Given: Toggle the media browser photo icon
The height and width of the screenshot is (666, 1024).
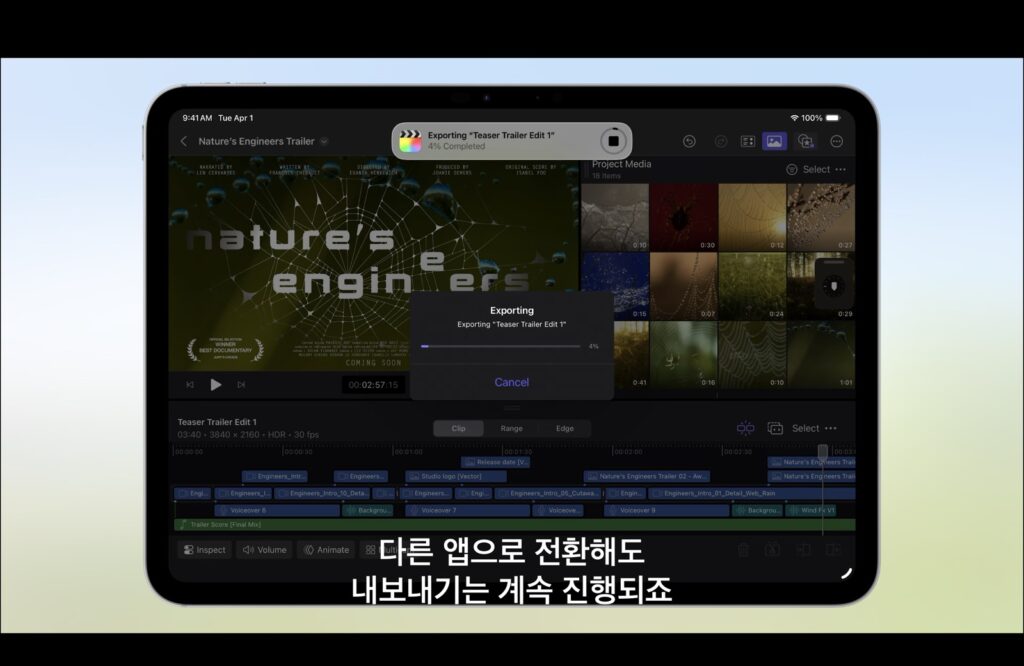Looking at the screenshot, I should (x=775, y=141).
